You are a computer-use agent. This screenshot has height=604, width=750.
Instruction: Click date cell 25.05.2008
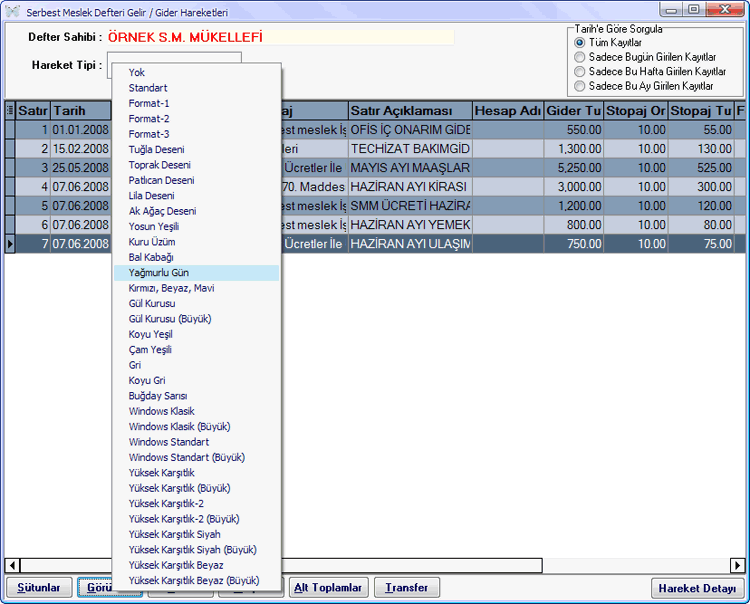pyautogui.click(x=81, y=168)
